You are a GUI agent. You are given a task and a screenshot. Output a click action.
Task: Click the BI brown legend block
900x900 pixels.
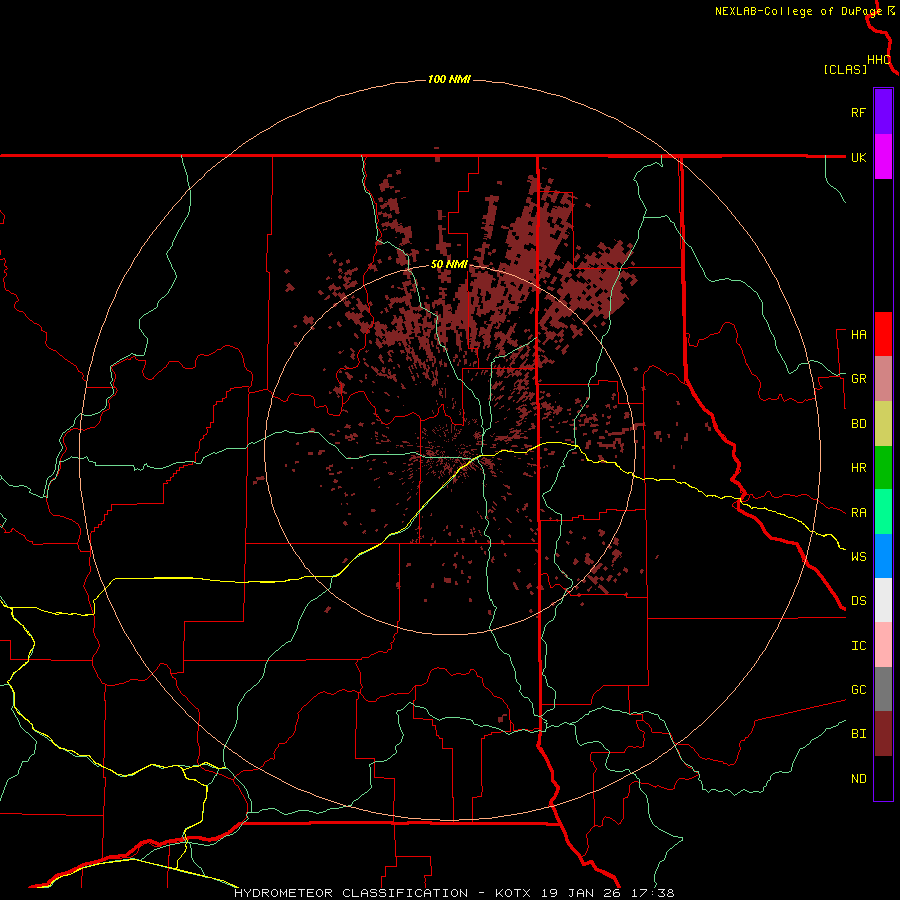pyautogui.click(x=883, y=734)
